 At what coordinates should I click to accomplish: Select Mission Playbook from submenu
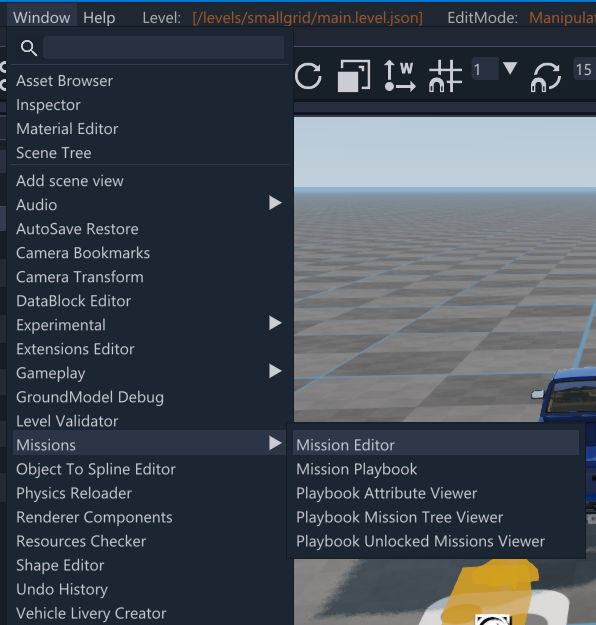tap(436, 469)
